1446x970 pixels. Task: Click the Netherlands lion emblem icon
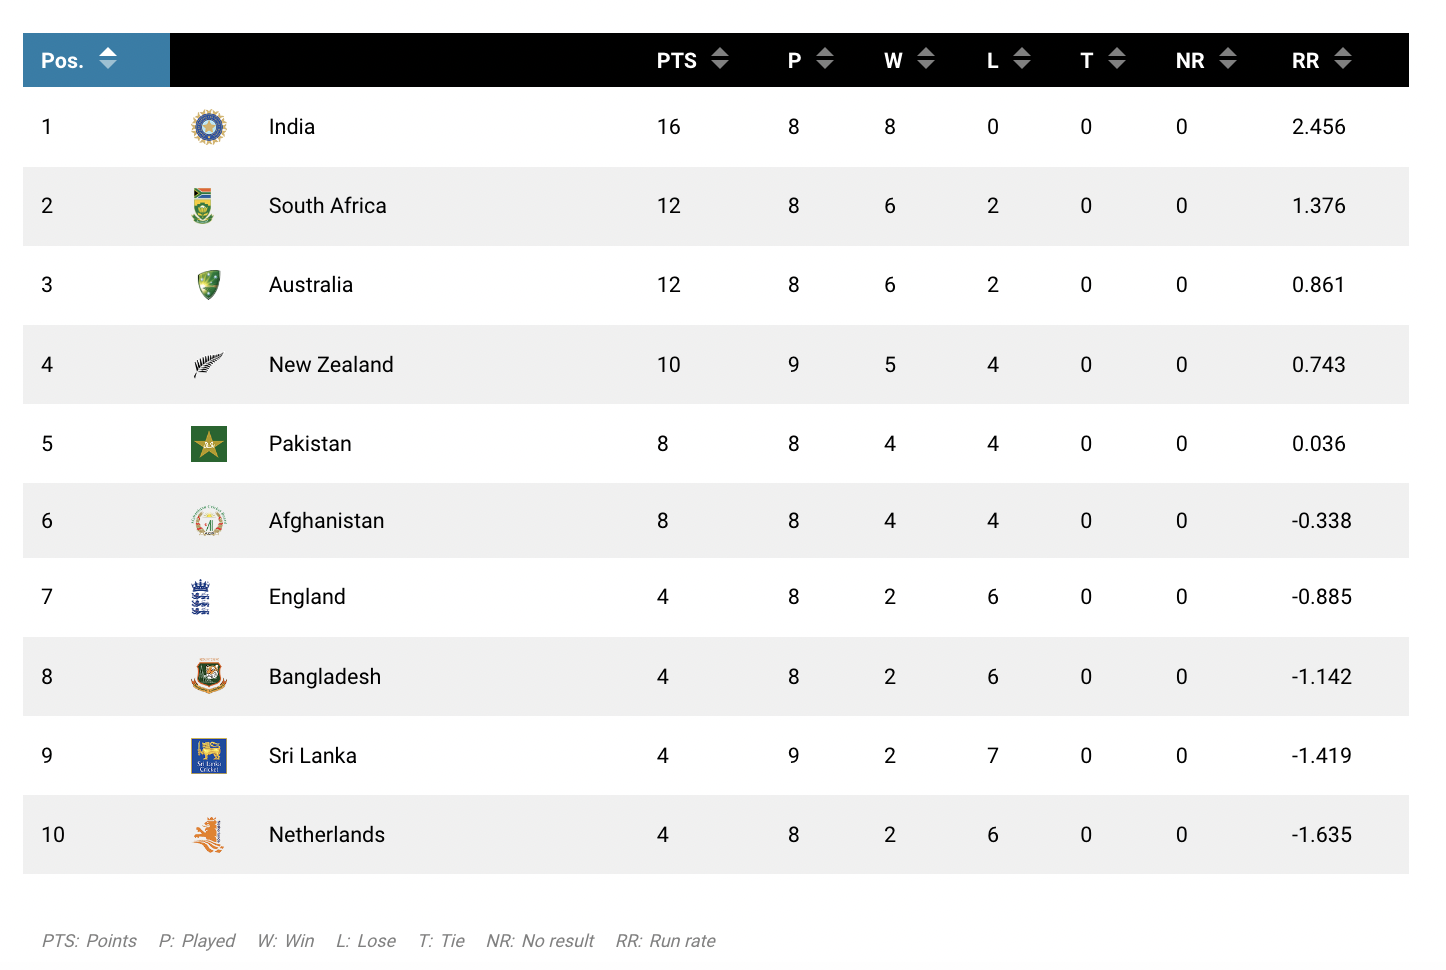tap(208, 834)
